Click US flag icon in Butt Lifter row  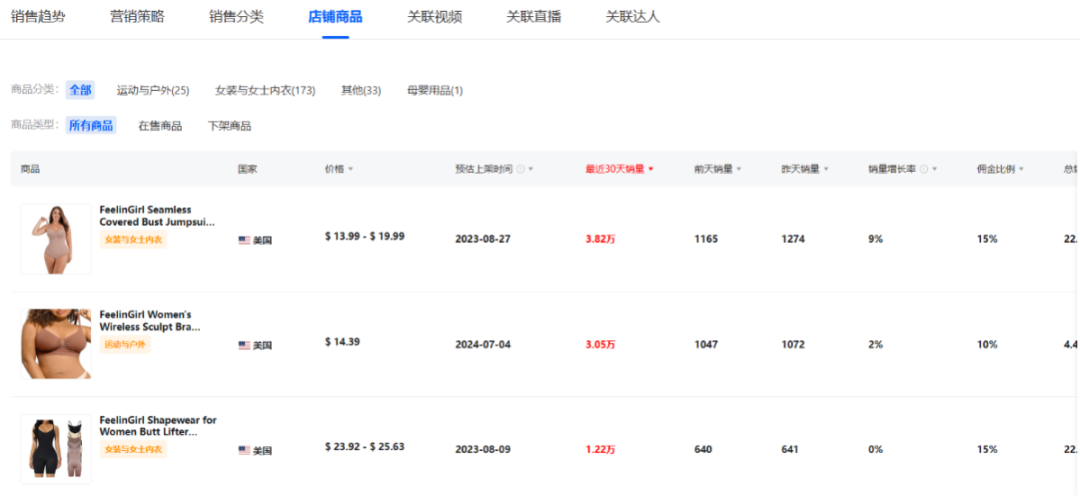pyautogui.click(x=244, y=451)
